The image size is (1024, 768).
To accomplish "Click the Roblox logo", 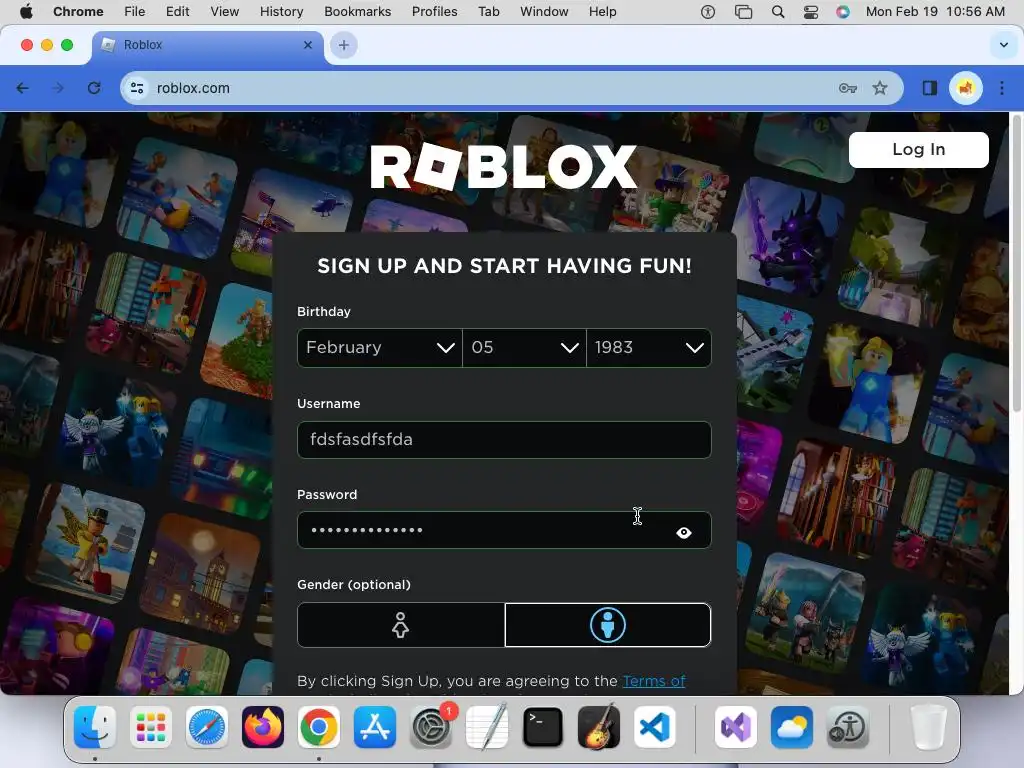I will [x=504, y=167].
